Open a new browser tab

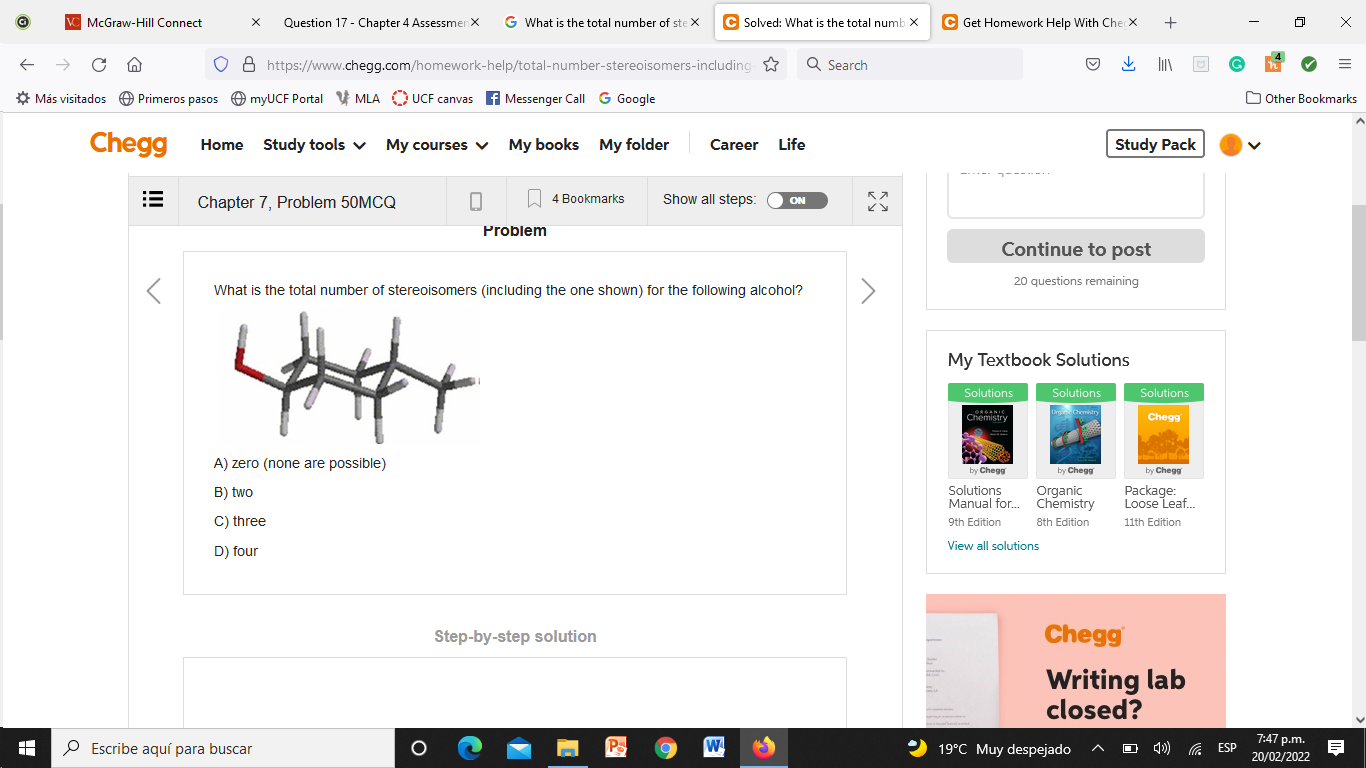click(x=1171, y=22)
